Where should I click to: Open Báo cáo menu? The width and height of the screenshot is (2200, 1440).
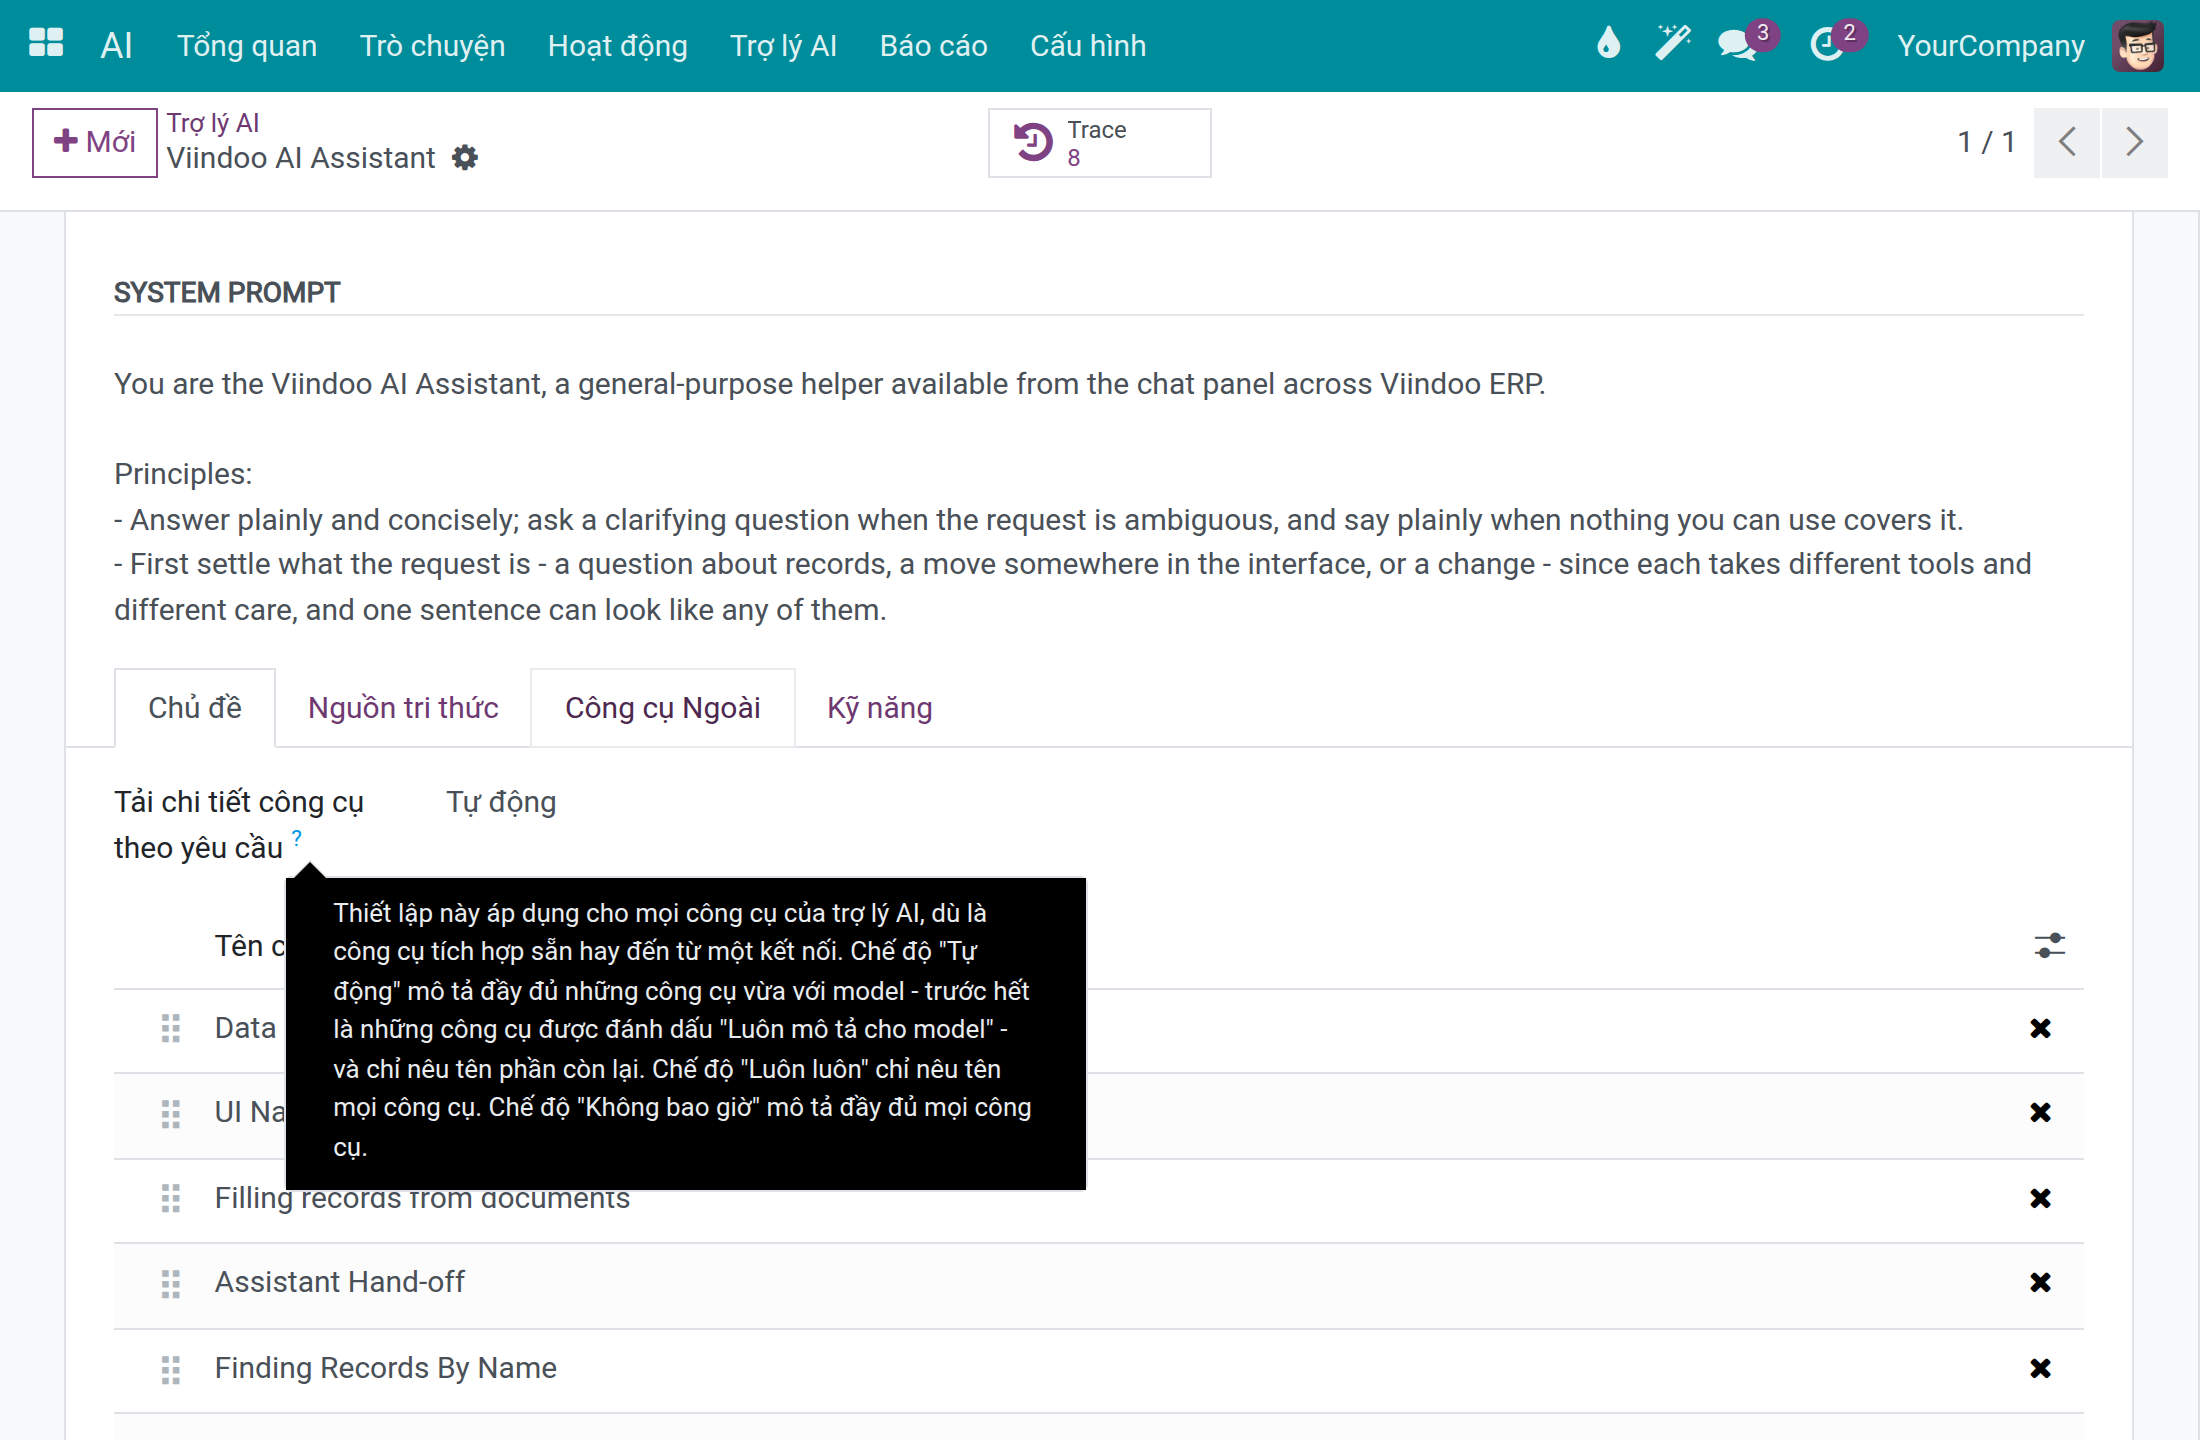click(x=934, y=46)
